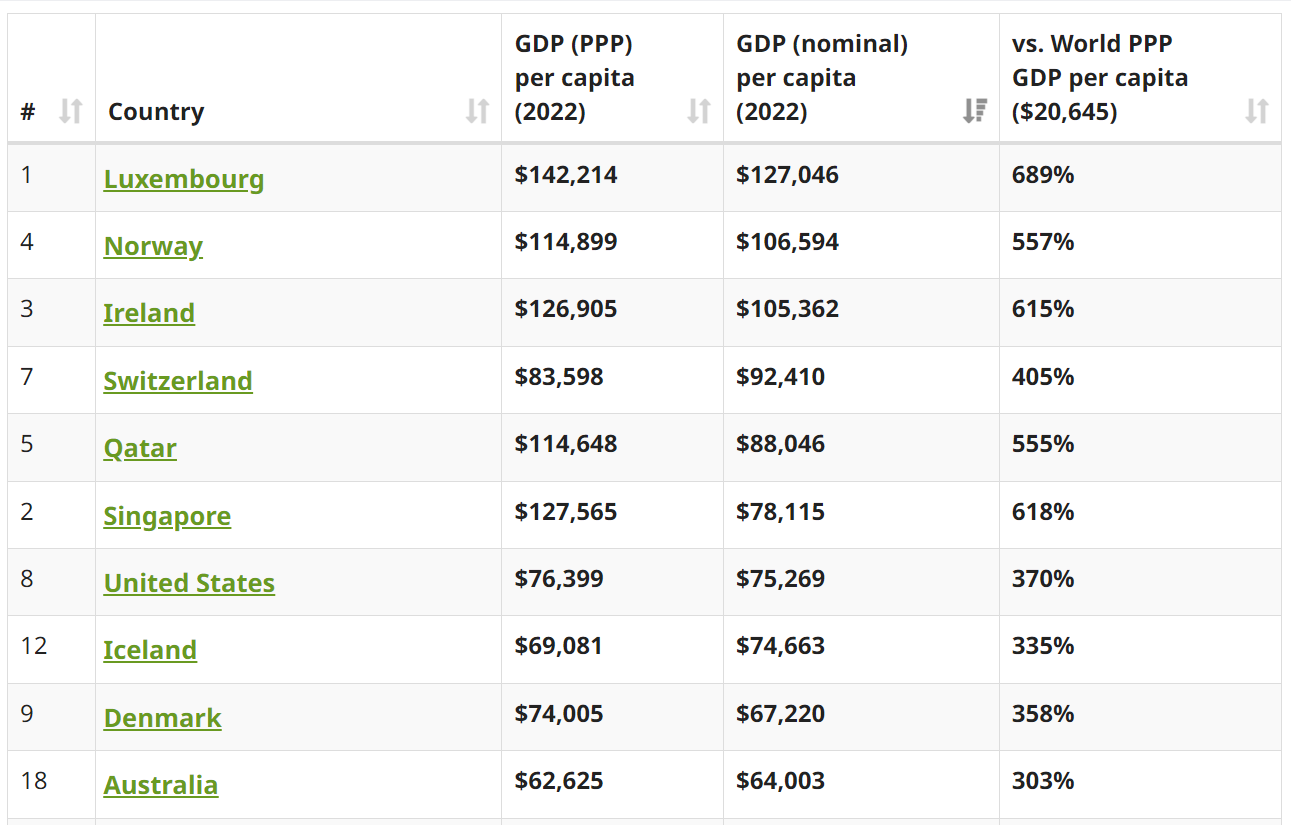Screen dimensions: 1291x825
Task: Open the Denmark country link
Action: coord(163,718)
